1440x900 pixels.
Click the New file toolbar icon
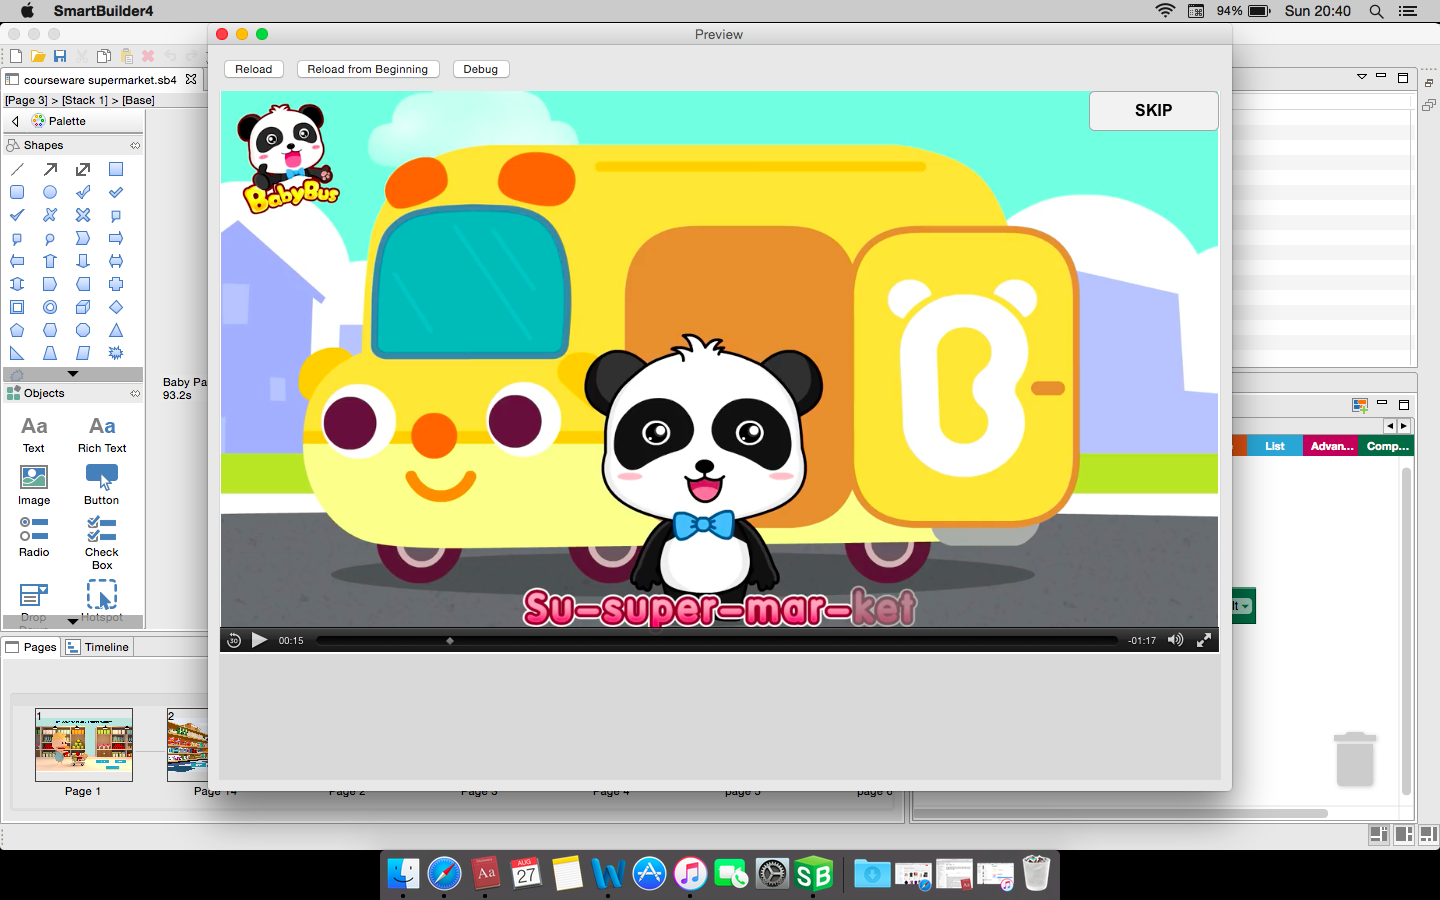click(x=16, y=56)
